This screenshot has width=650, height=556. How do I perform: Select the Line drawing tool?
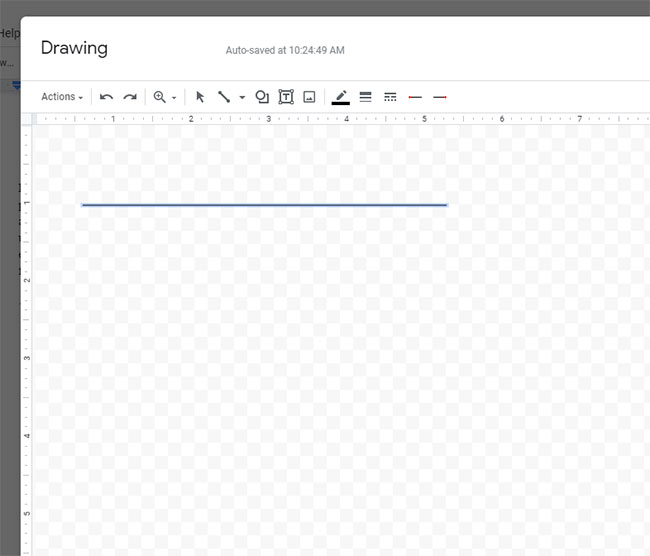(x=225, y=97)
